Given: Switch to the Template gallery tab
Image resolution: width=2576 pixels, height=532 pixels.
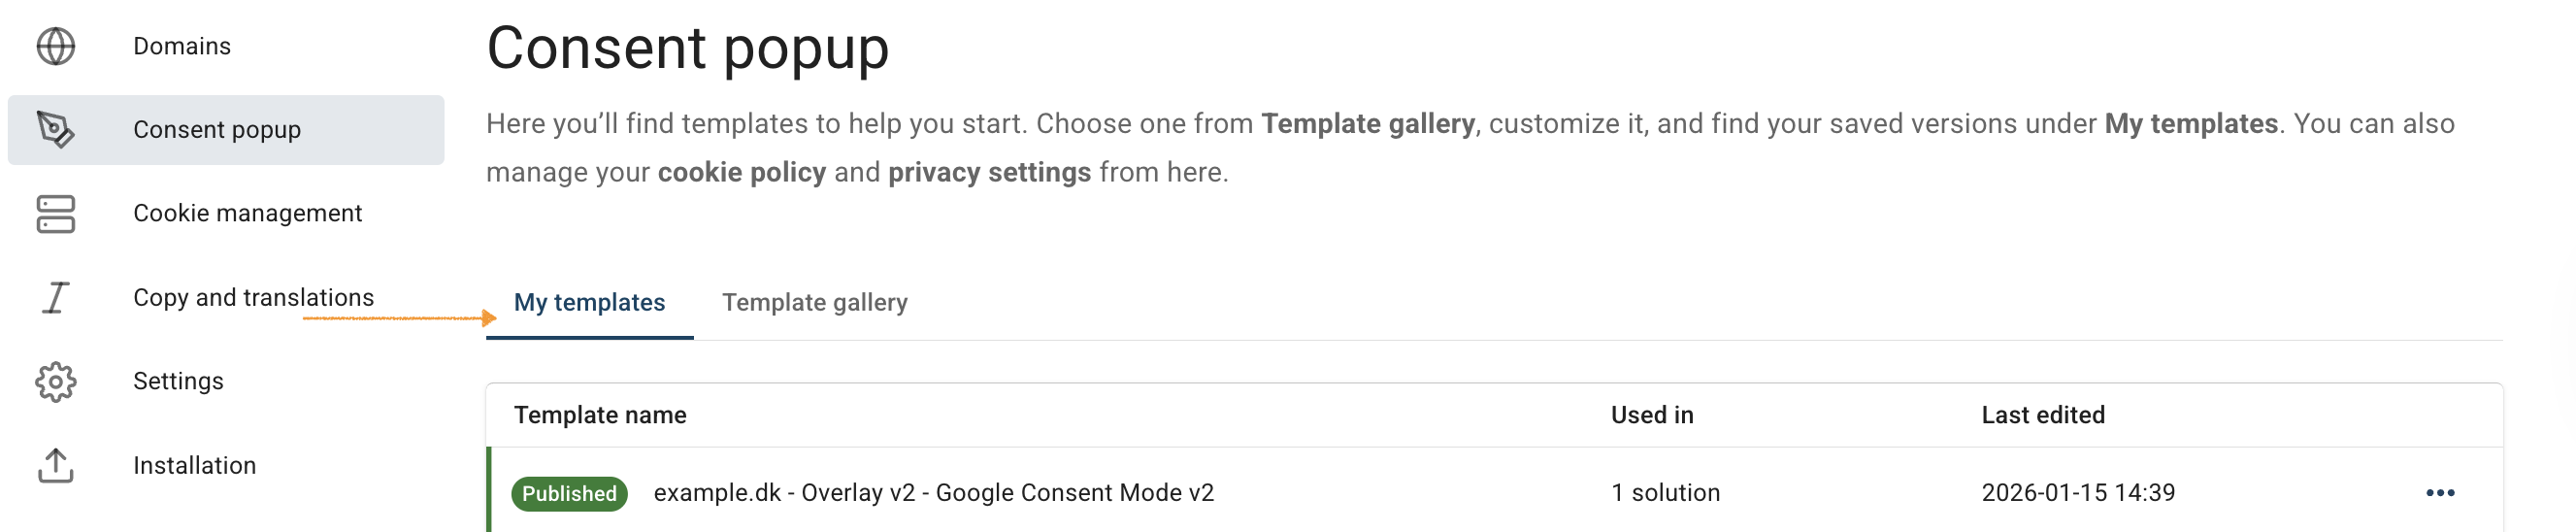Looking at the screenshot, I should 814,303.
